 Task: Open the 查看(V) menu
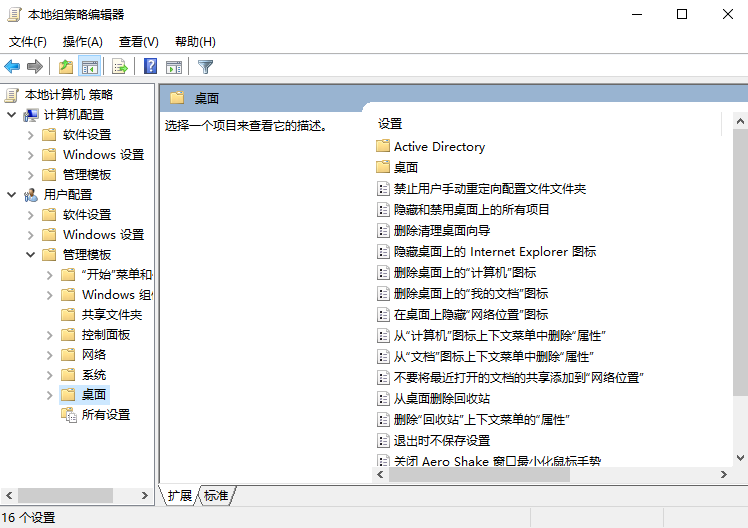(x=138, y=42)
